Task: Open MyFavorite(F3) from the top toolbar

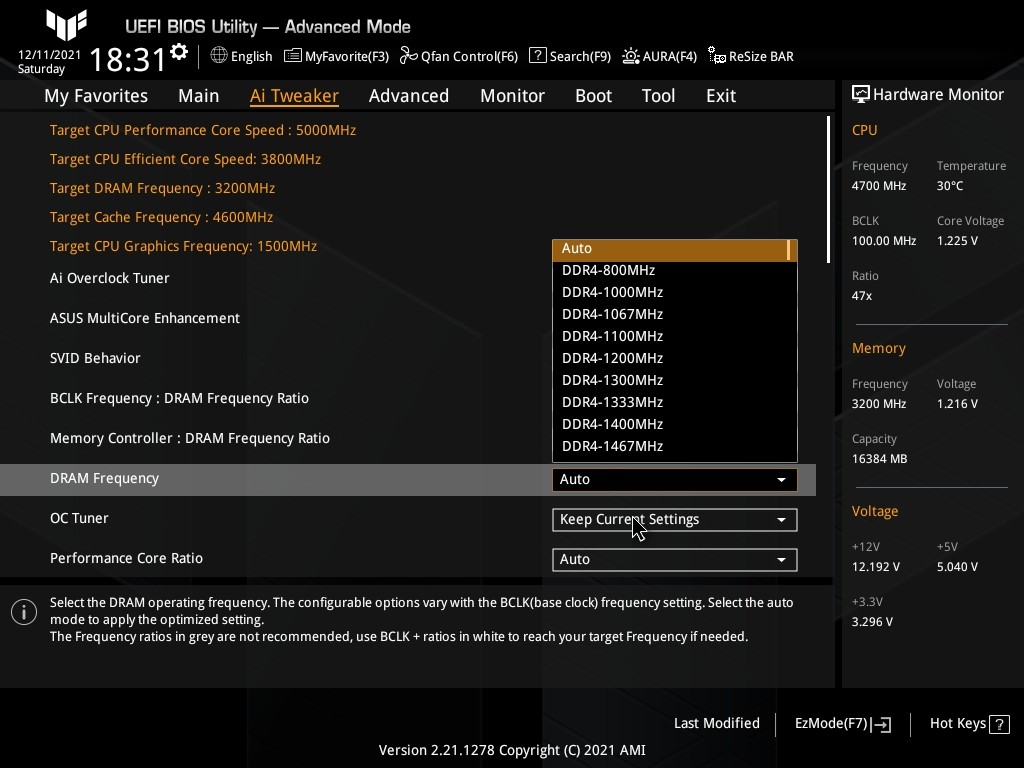Action: (x=336, y=56)
